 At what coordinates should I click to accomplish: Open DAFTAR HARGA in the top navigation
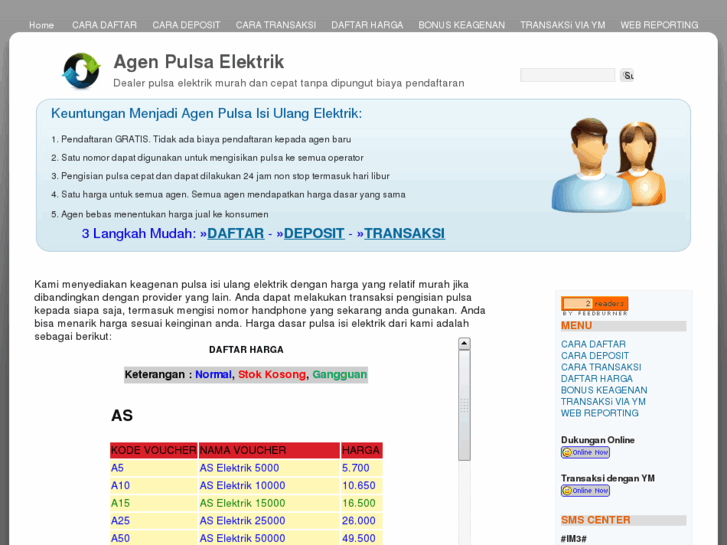click(x=367, y=25)
